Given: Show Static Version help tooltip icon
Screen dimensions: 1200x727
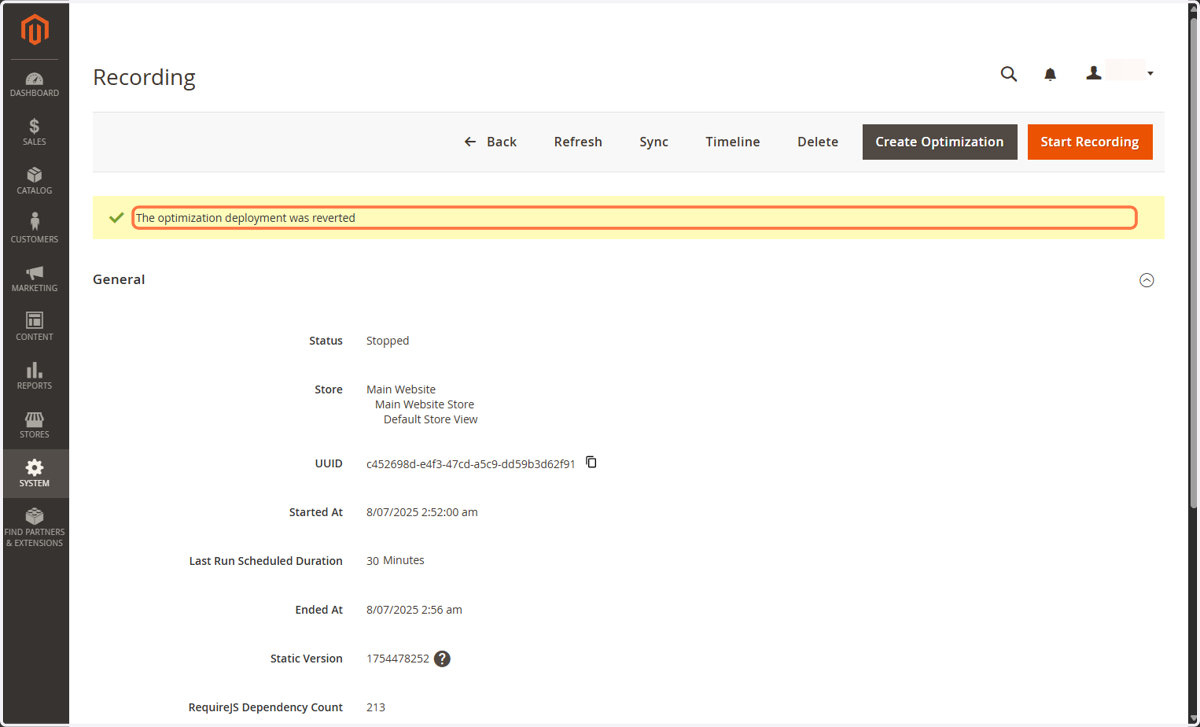Looking at the screenshot, I should coord(442,659).
